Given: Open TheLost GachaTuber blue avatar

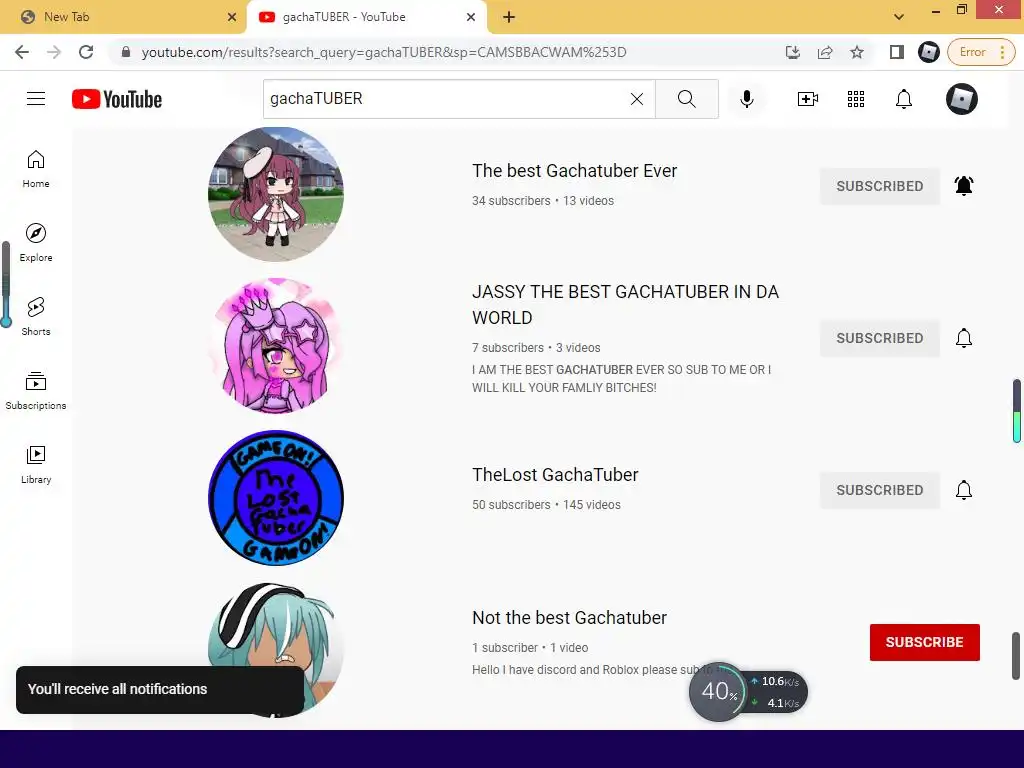Looking at the screenshot, I should pos(276,498).
